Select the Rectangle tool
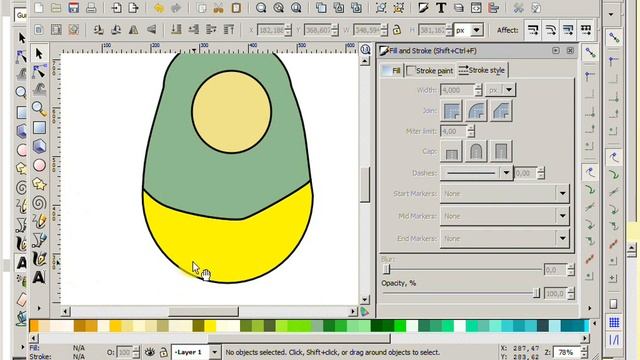Viewport: 640px width, 360px height. coord(39,128)
